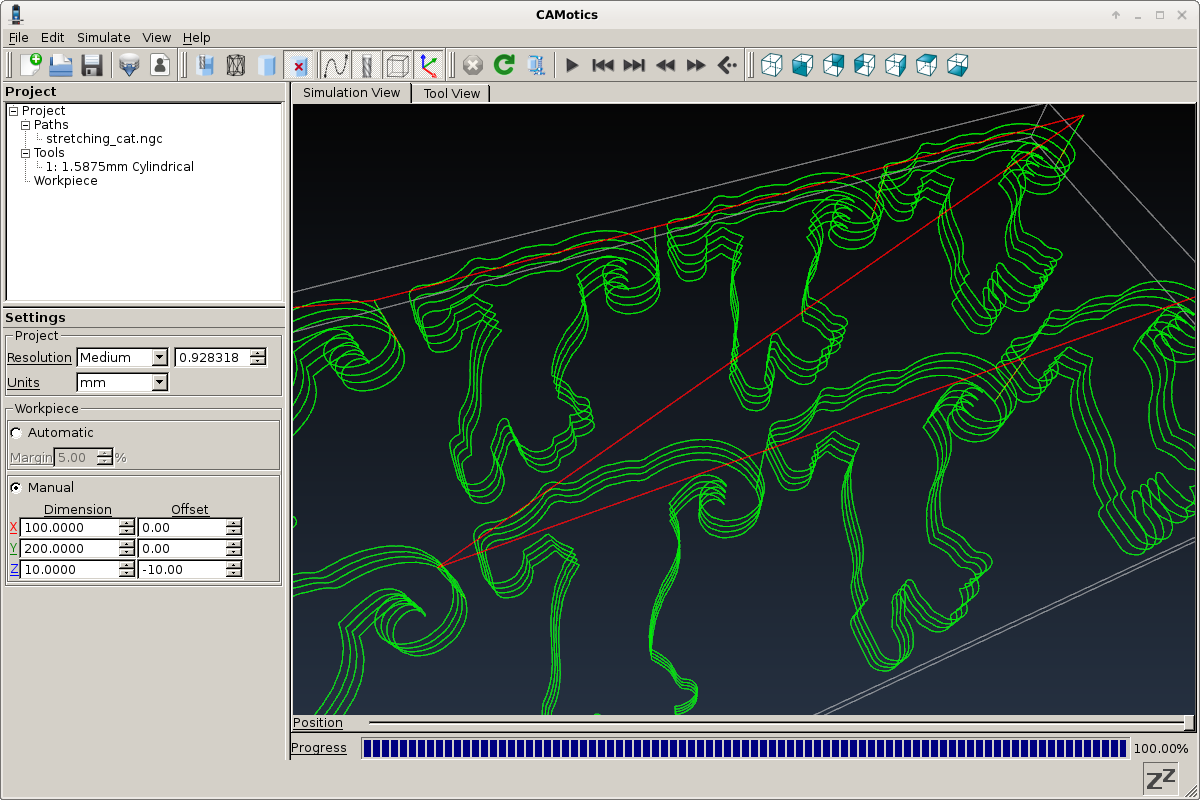Switch to the Tool View tab

coord(451,92)
